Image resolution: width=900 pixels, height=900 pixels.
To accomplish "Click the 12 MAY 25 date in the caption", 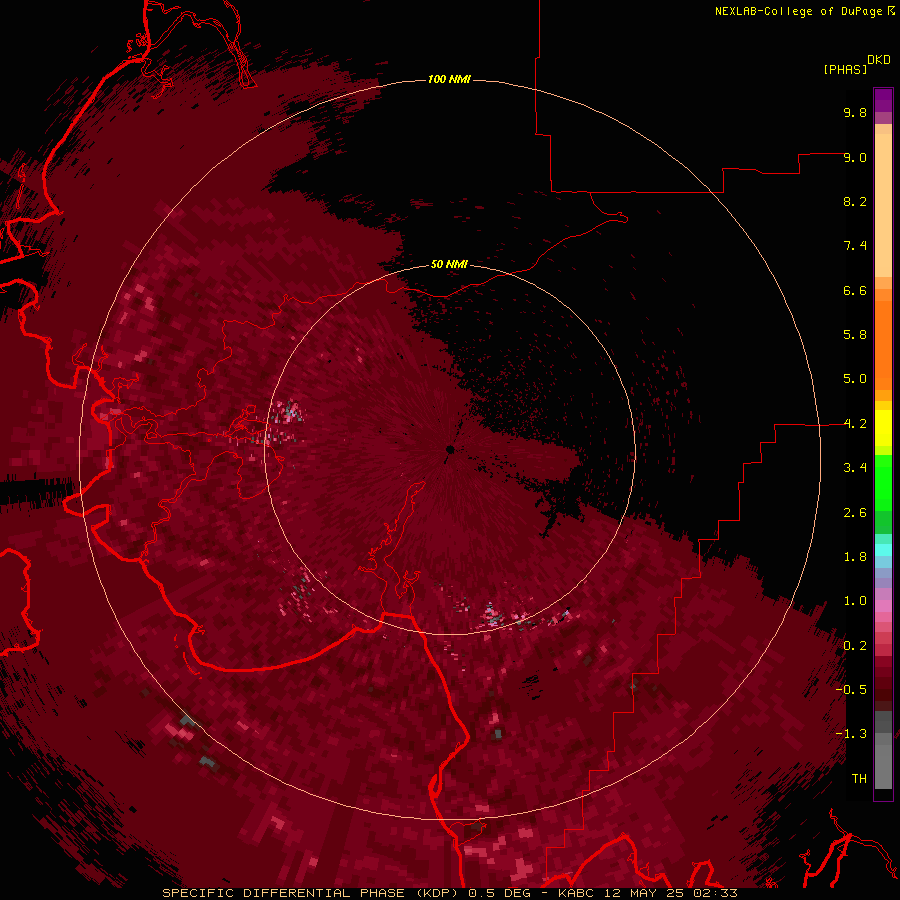I will point(646,893).
